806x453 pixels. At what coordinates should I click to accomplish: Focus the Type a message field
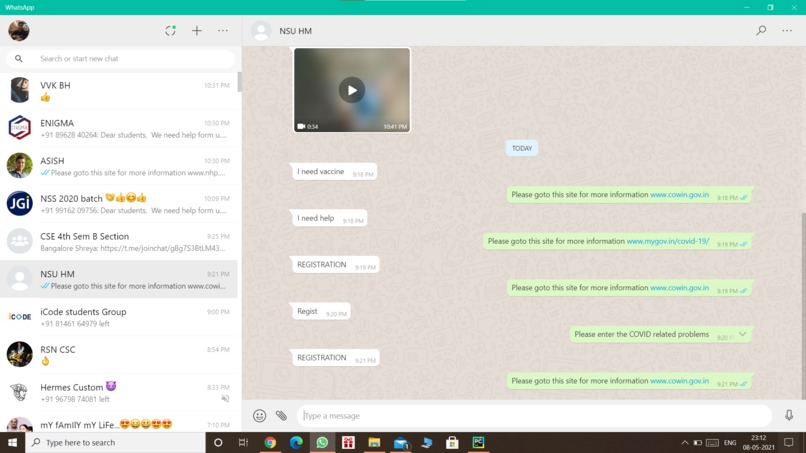click(x=534, y=415)
